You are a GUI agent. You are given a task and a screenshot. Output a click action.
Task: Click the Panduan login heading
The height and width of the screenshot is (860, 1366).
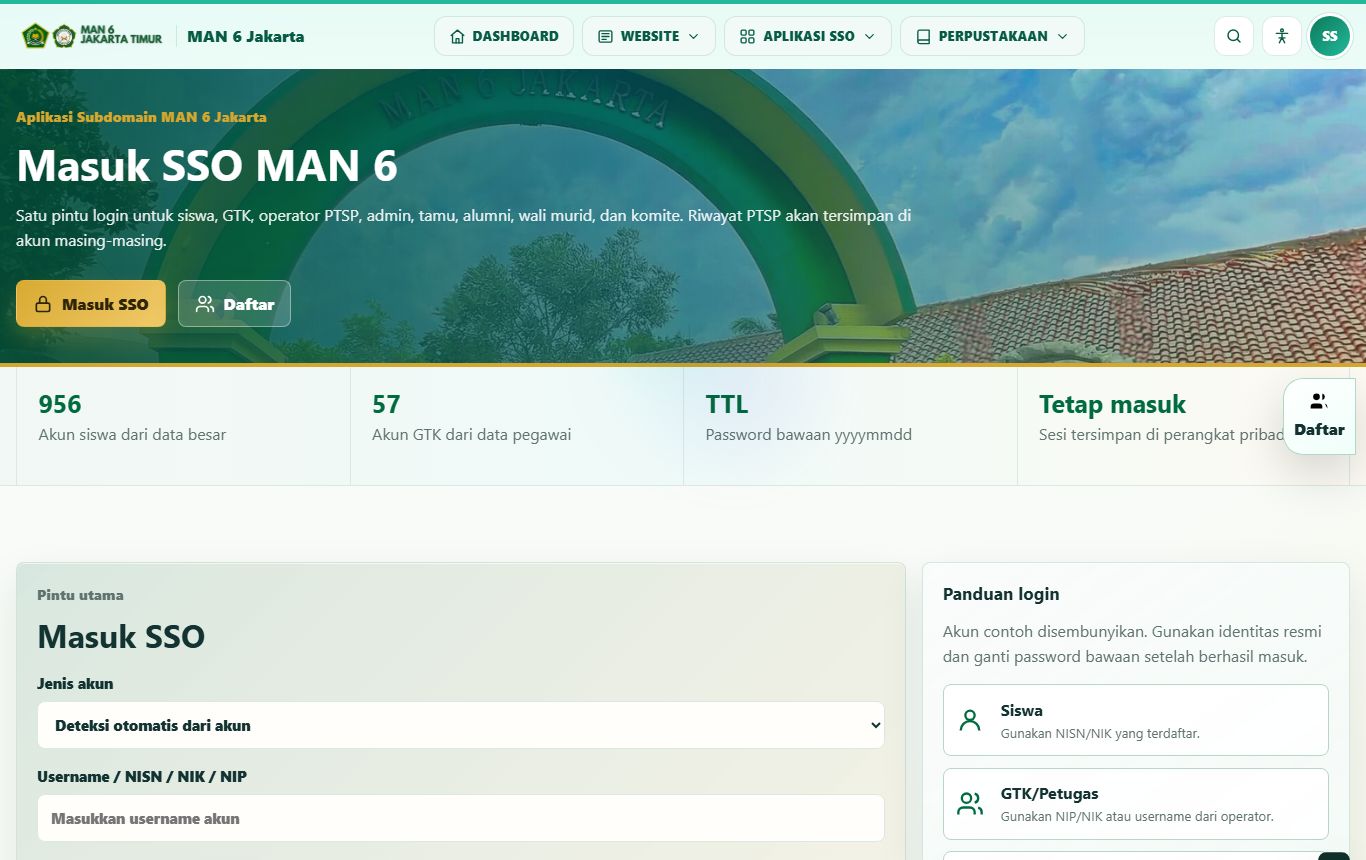pos(1001,594)
